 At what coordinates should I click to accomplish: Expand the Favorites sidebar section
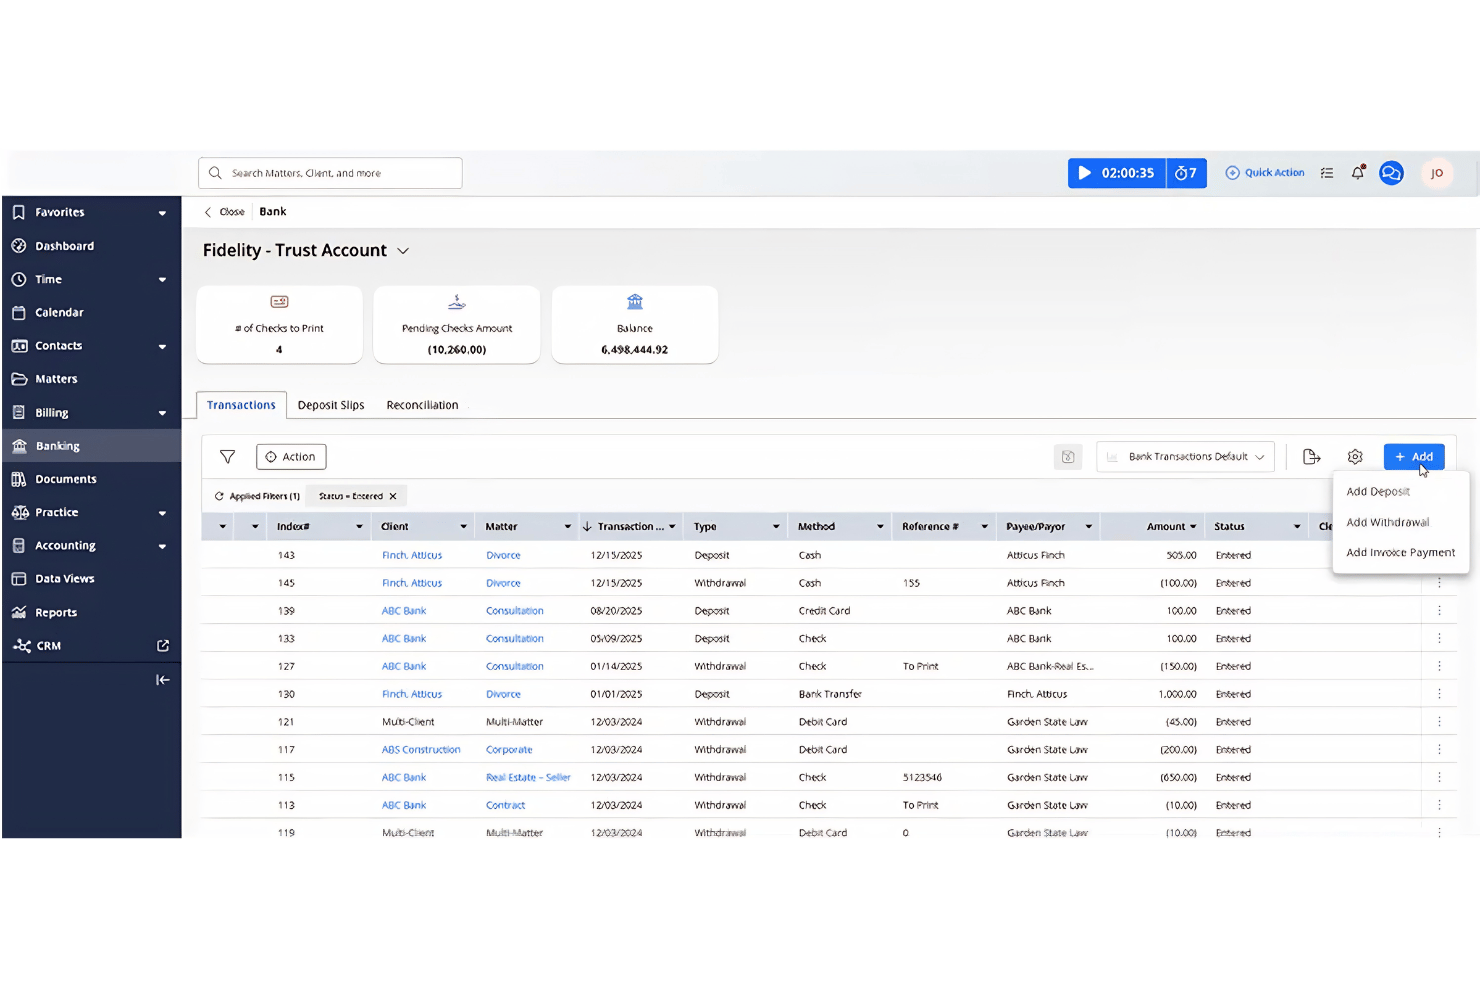[162, 213]
